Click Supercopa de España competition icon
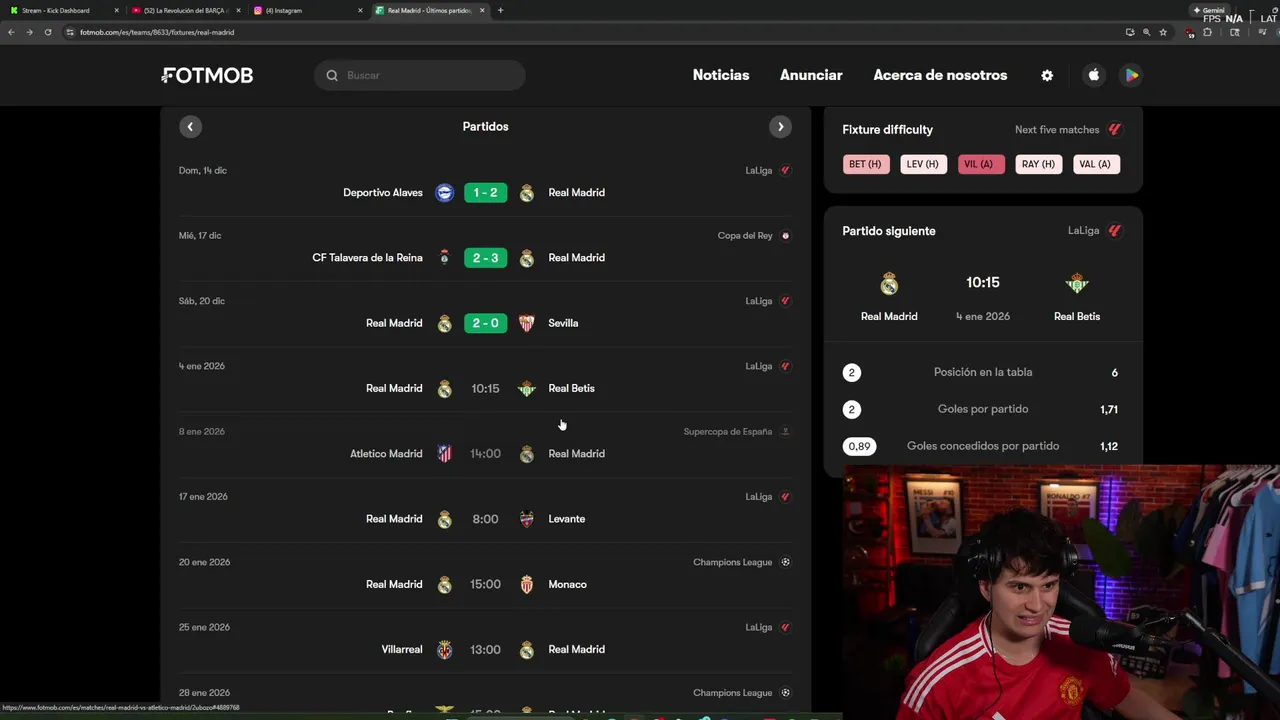 (785, 432)
